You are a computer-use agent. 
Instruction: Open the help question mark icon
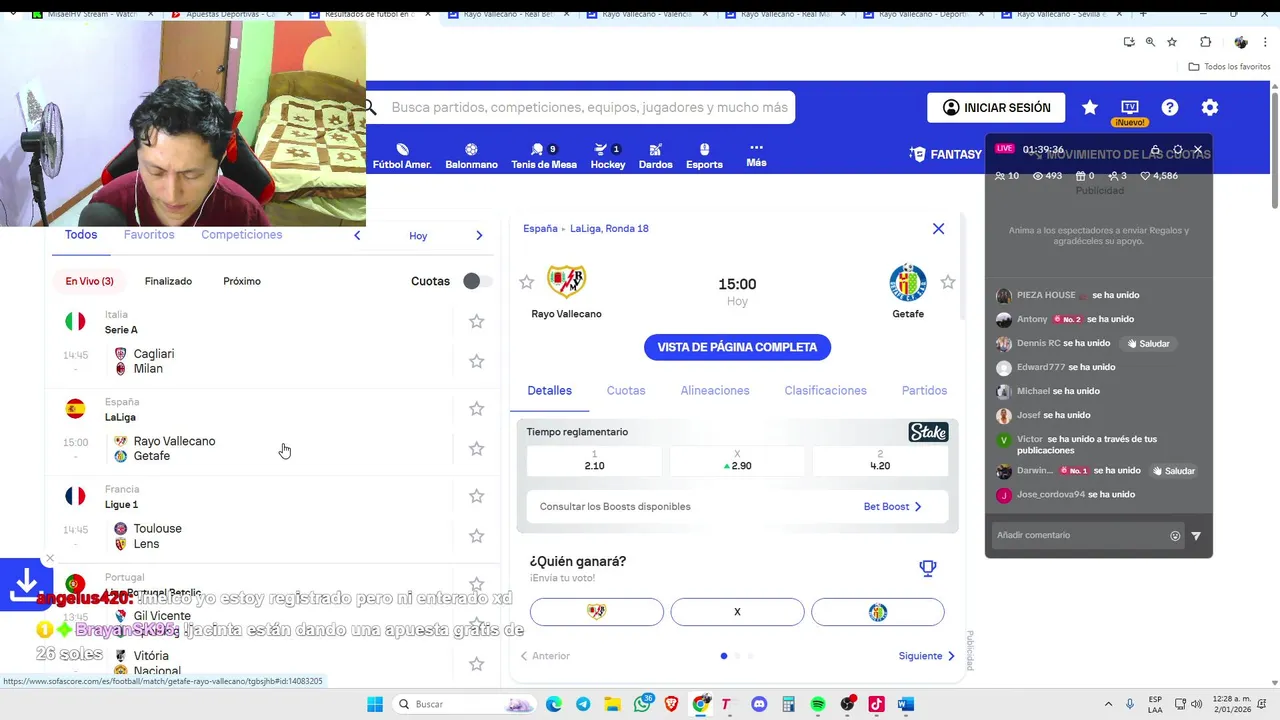point(1170,107)
